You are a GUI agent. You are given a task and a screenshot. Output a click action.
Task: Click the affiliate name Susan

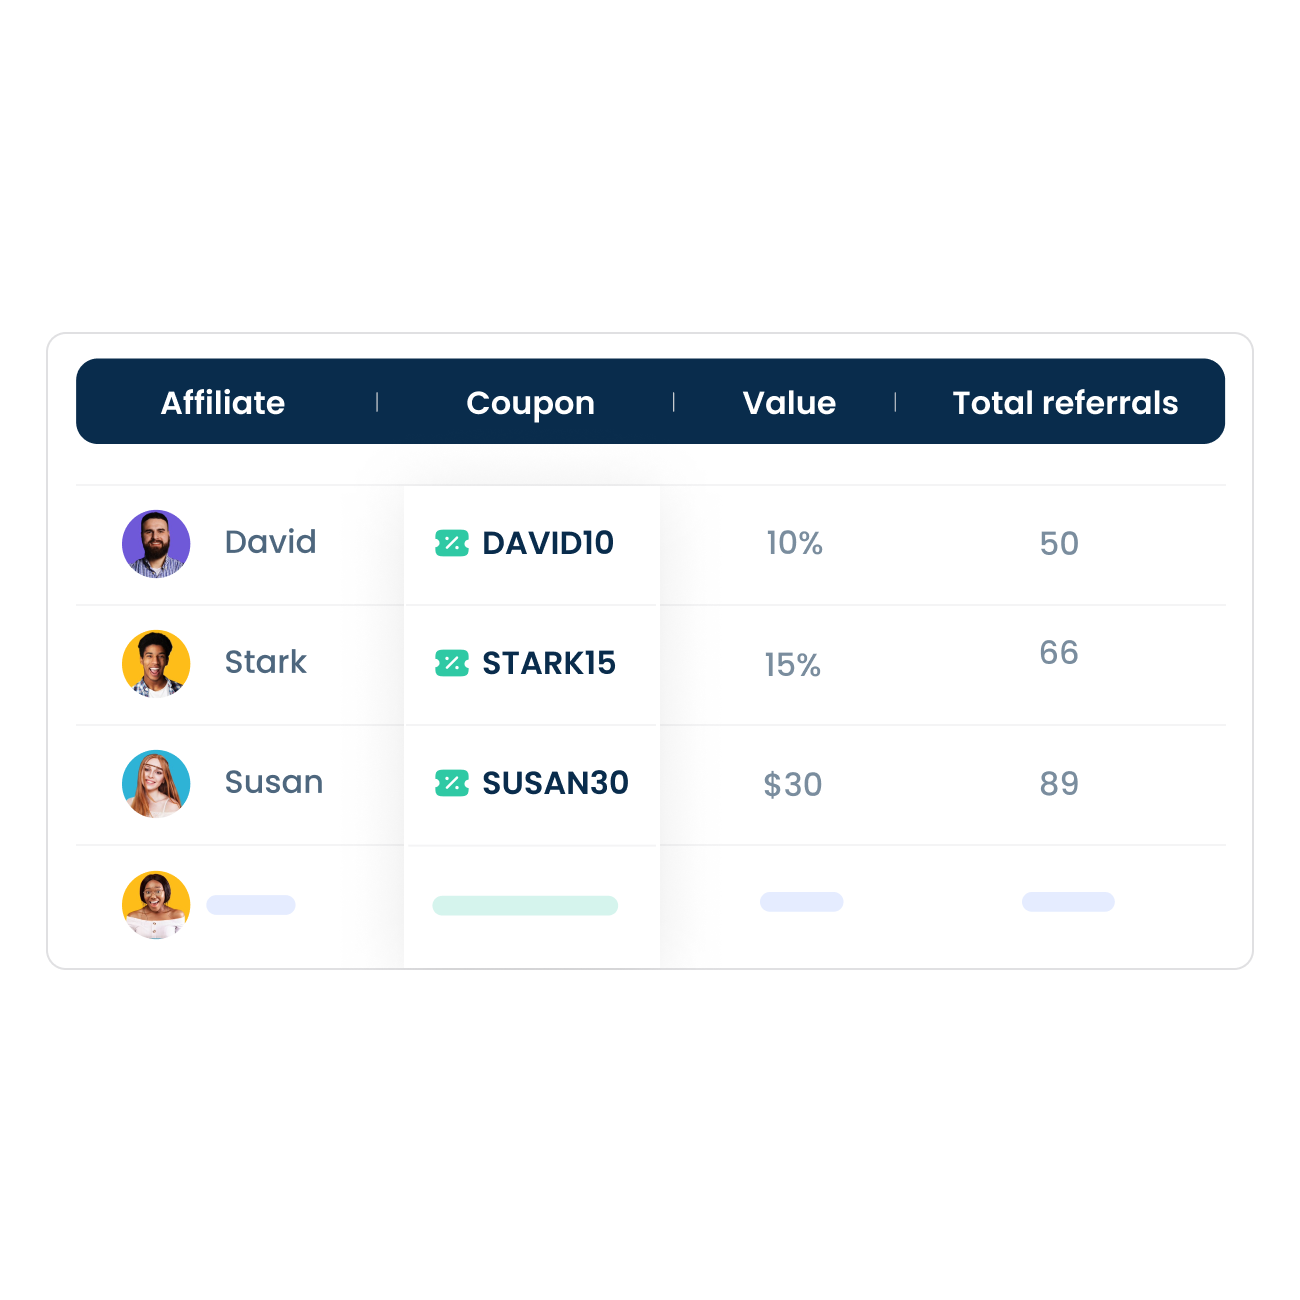tap(274, 782)
